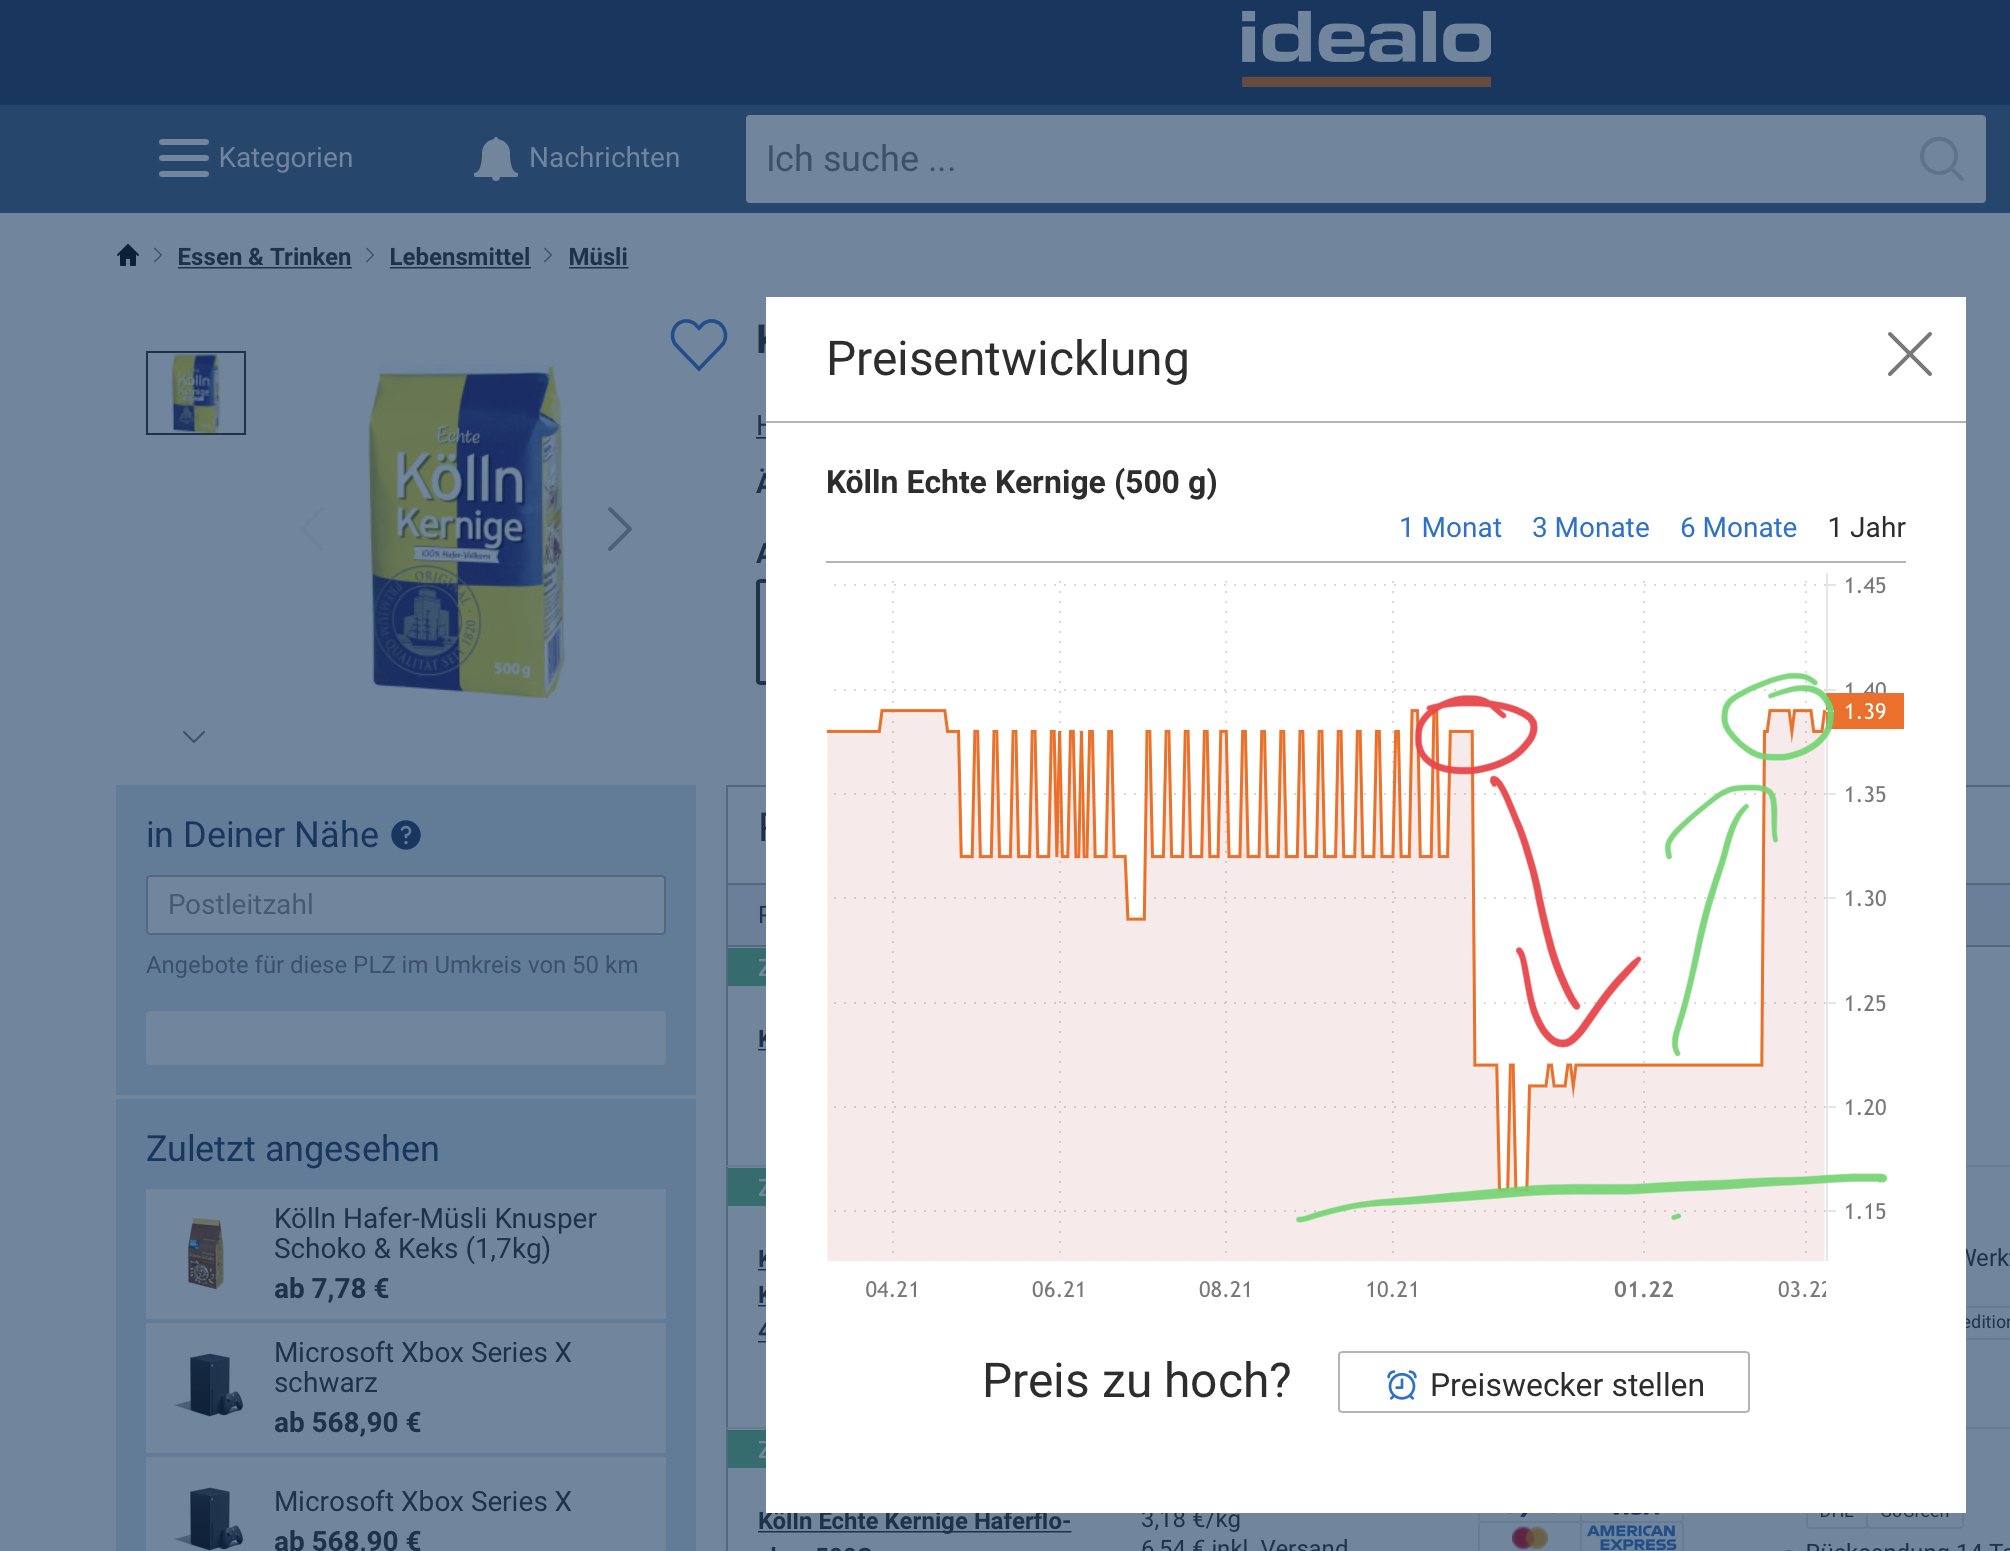
Task: Open the Müsli breadcrumb link
Action: [x=598, y=257]
